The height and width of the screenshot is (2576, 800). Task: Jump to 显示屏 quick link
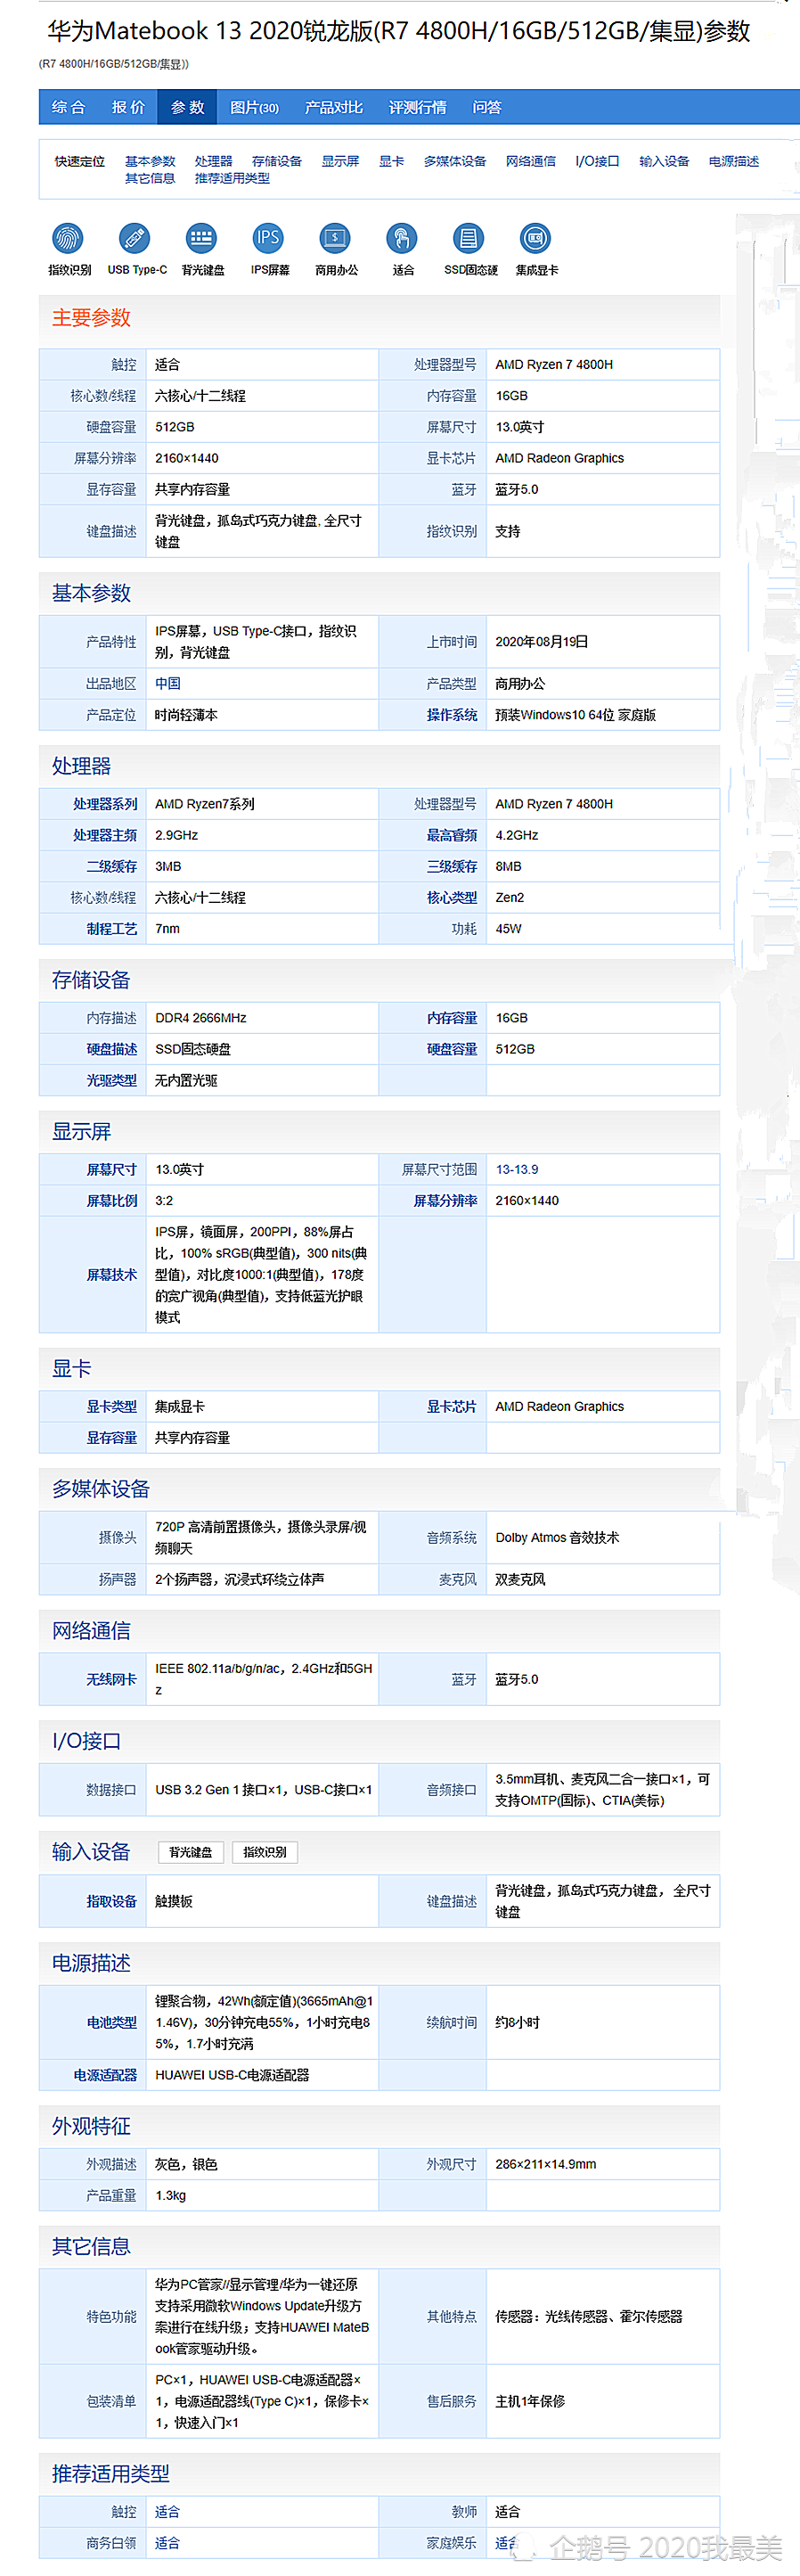340,161
